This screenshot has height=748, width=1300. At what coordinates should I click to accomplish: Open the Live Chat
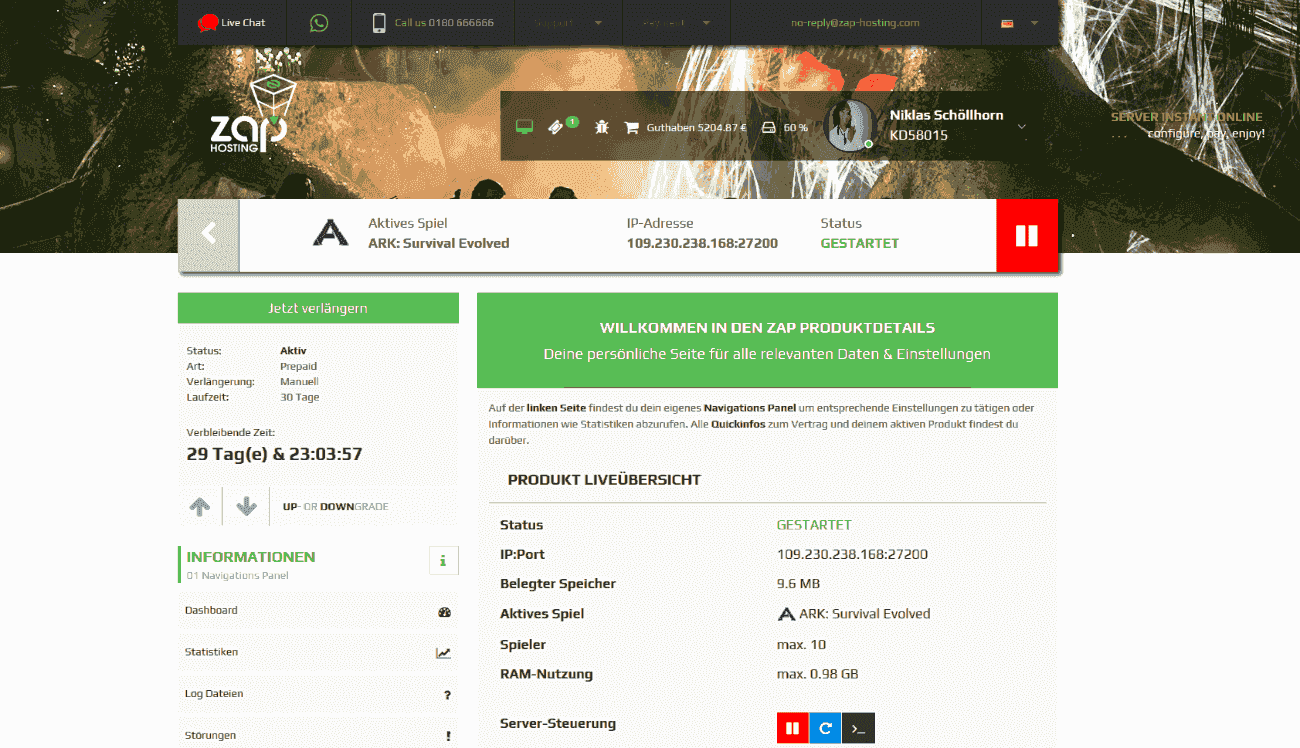[232, 22]
